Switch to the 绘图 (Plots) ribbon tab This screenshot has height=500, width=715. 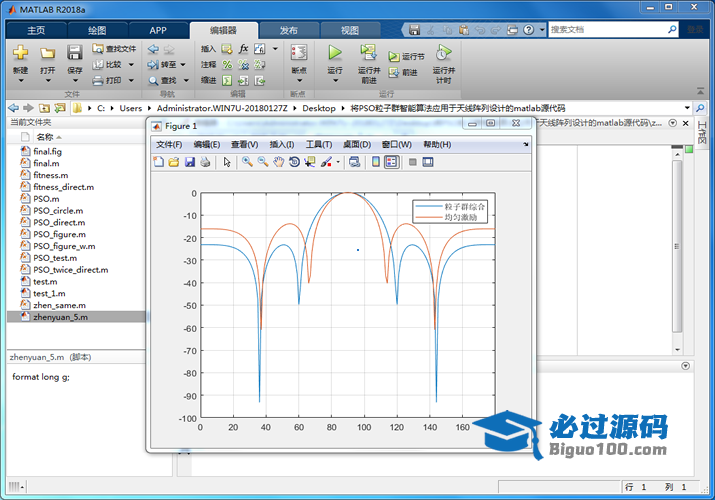click(98, 30)
